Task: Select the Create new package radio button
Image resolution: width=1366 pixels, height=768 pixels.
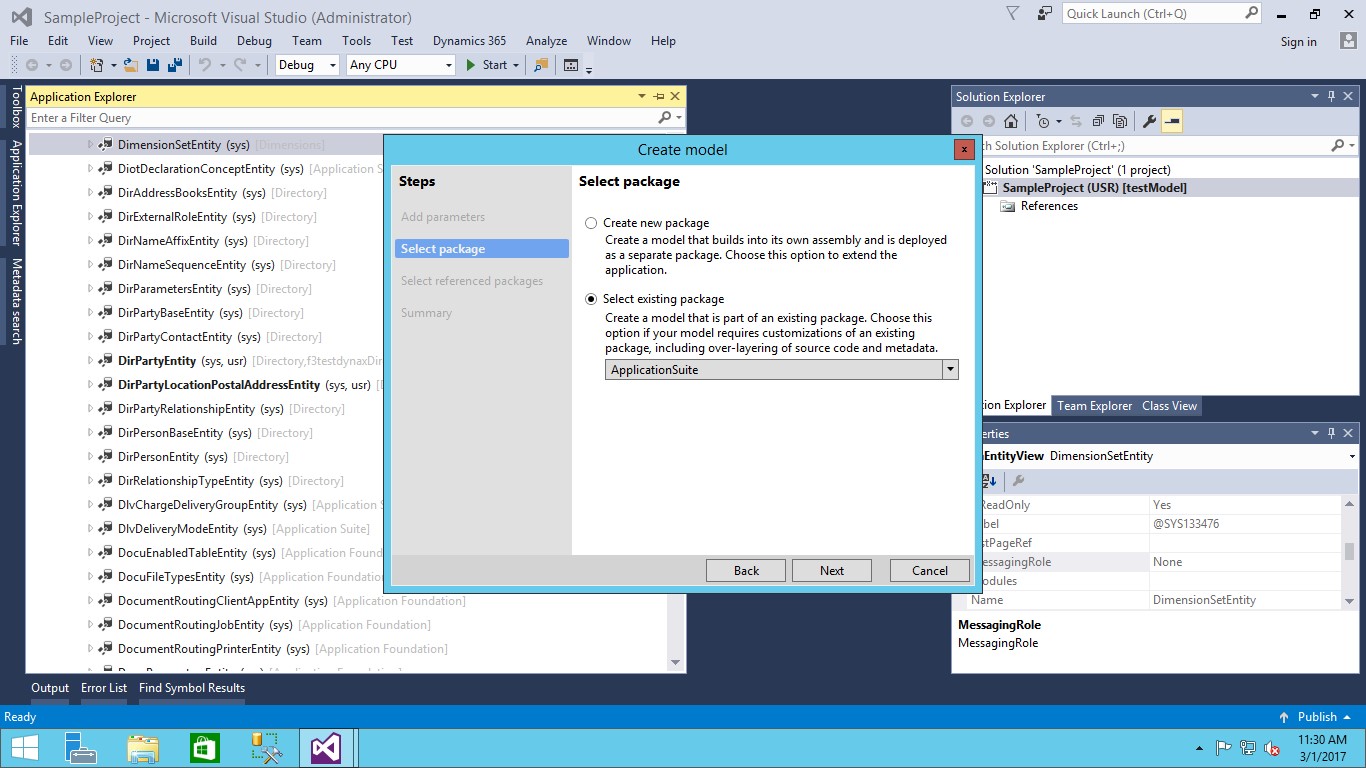Action: click(x=591, y=223)
